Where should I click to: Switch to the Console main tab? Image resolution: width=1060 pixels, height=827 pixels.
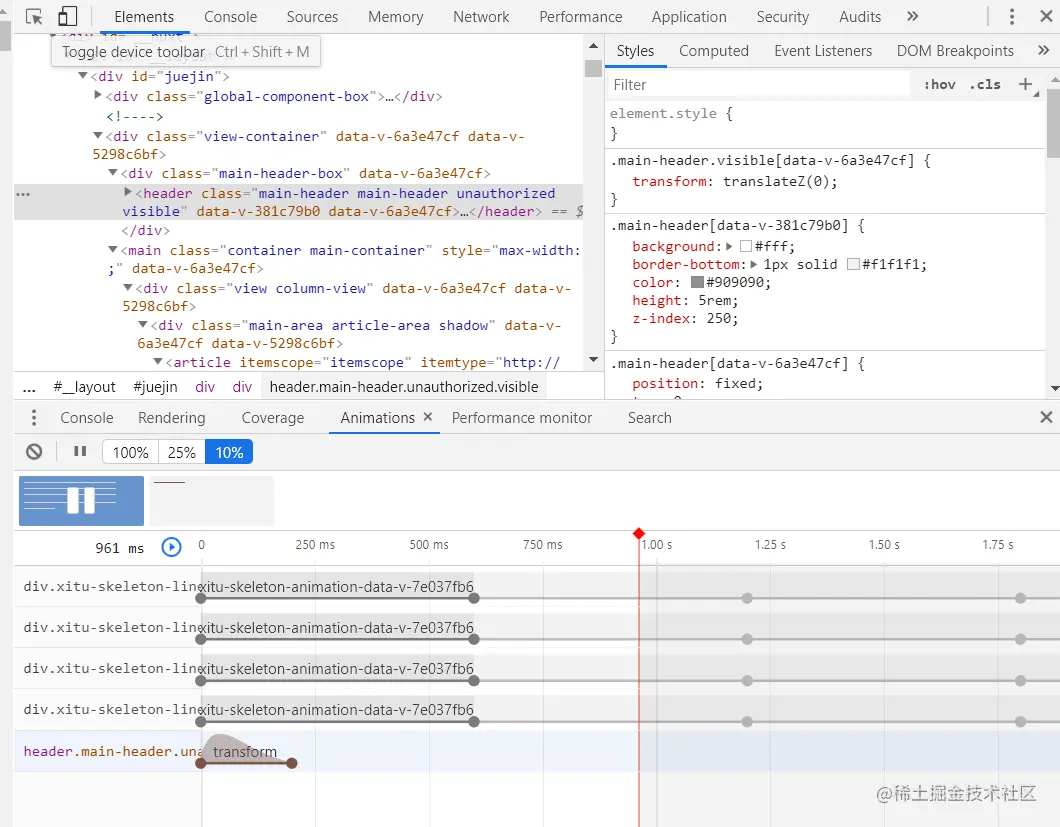click(x=231, y=17)
